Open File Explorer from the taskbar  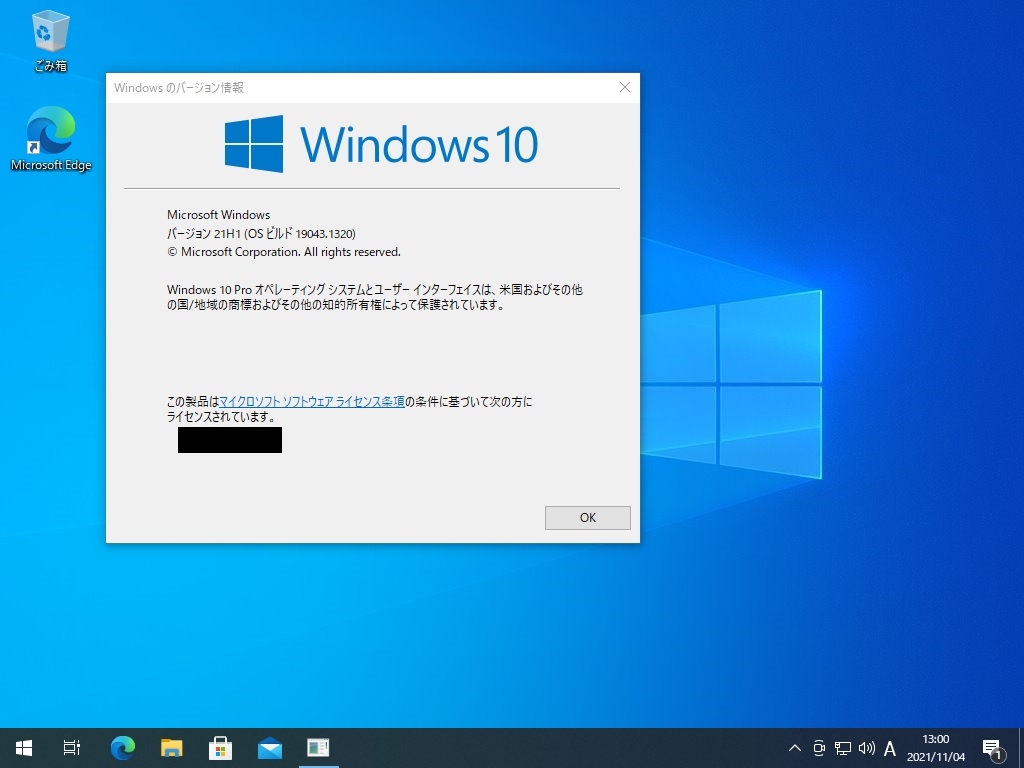click(172, 748)
